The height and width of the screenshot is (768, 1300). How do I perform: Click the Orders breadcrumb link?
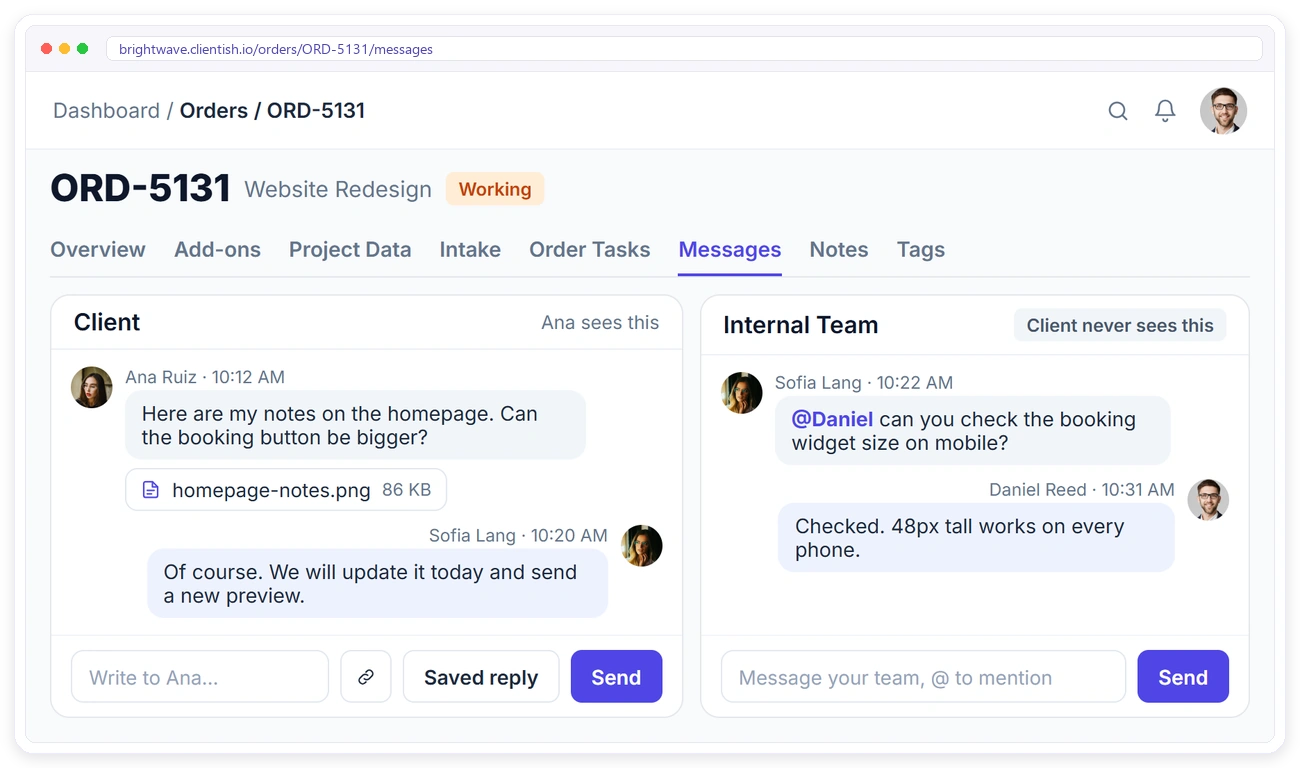(x=213, y=111)
